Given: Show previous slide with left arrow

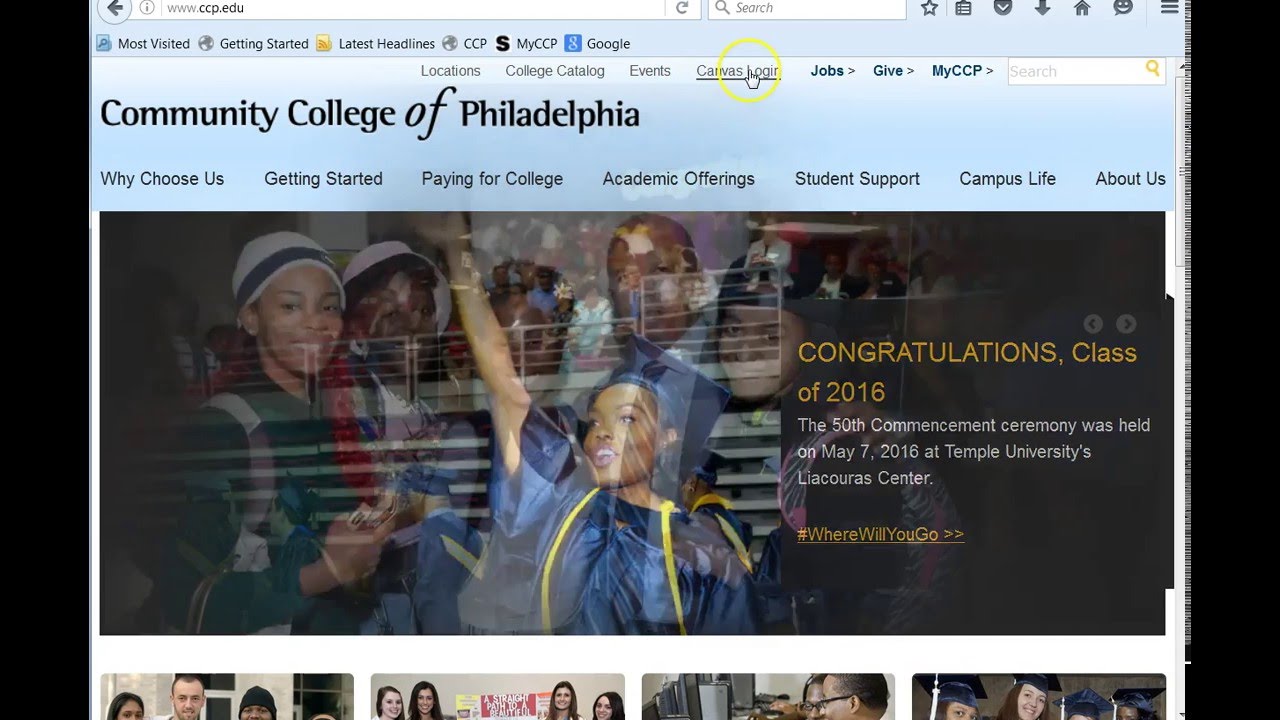Looking at the screenshot, I should (1093, 324).
